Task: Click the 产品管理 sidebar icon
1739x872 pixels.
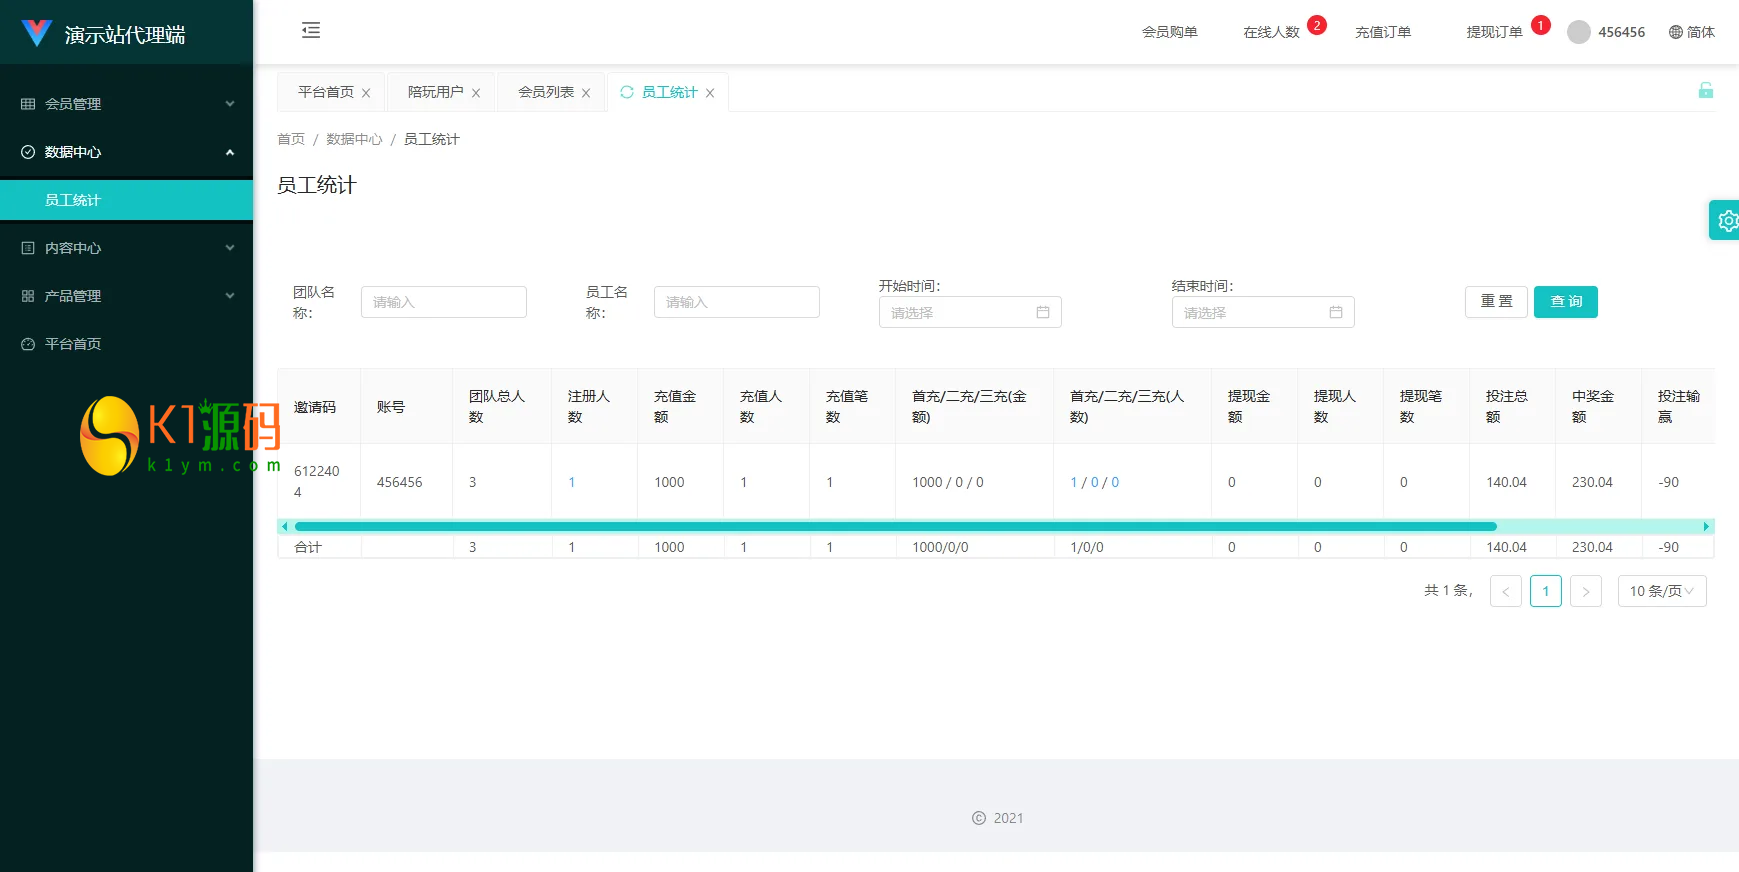Action: [x=28, y=296]
